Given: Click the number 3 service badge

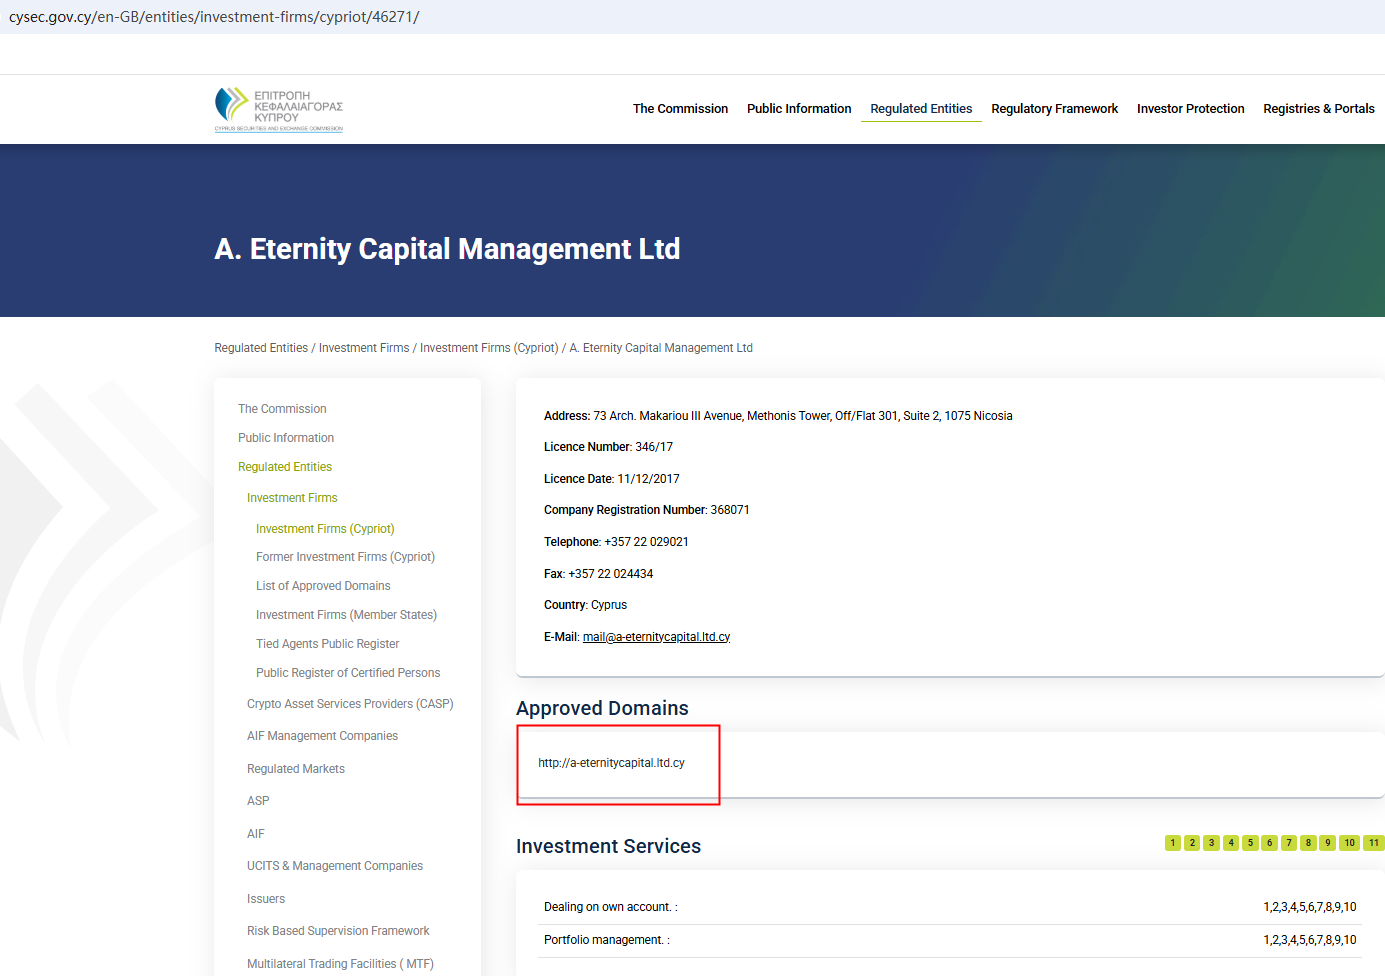Looking at the screenshot, I should coord(1211,843).
